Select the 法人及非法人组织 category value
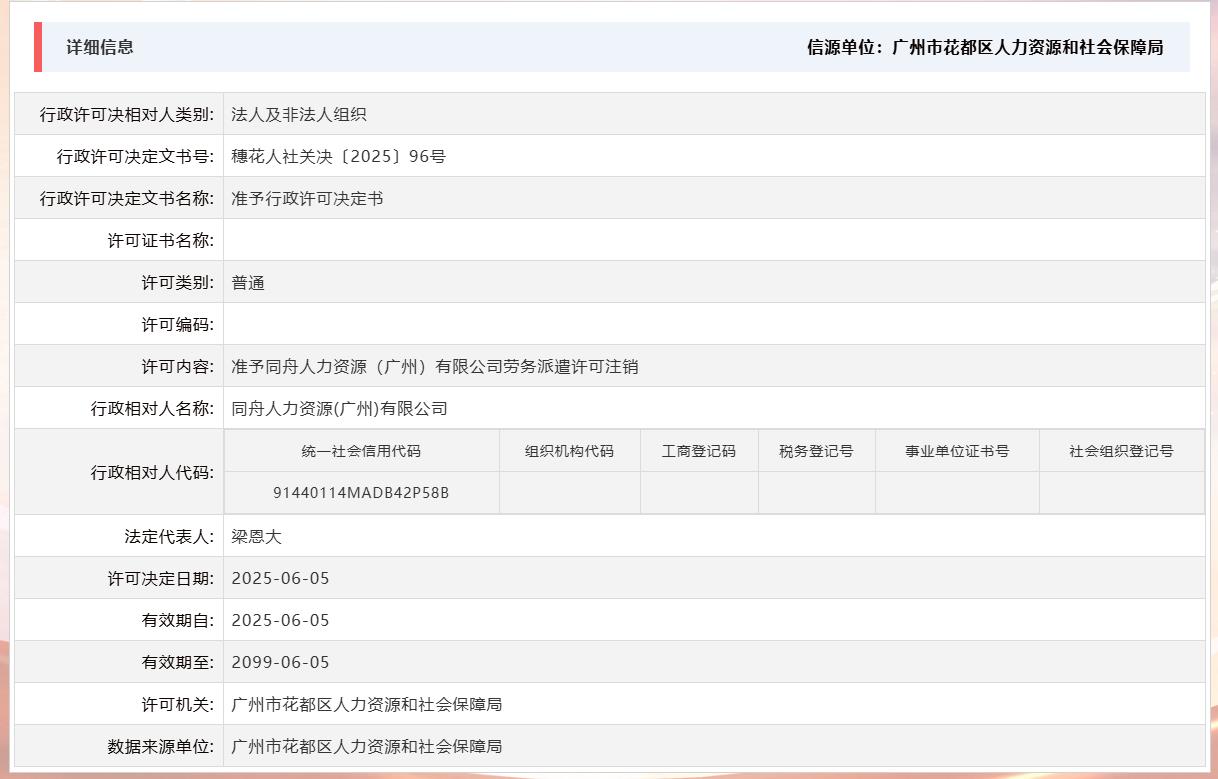The image size is (1218, 779). pyautogui.click(x=297, y=114)
